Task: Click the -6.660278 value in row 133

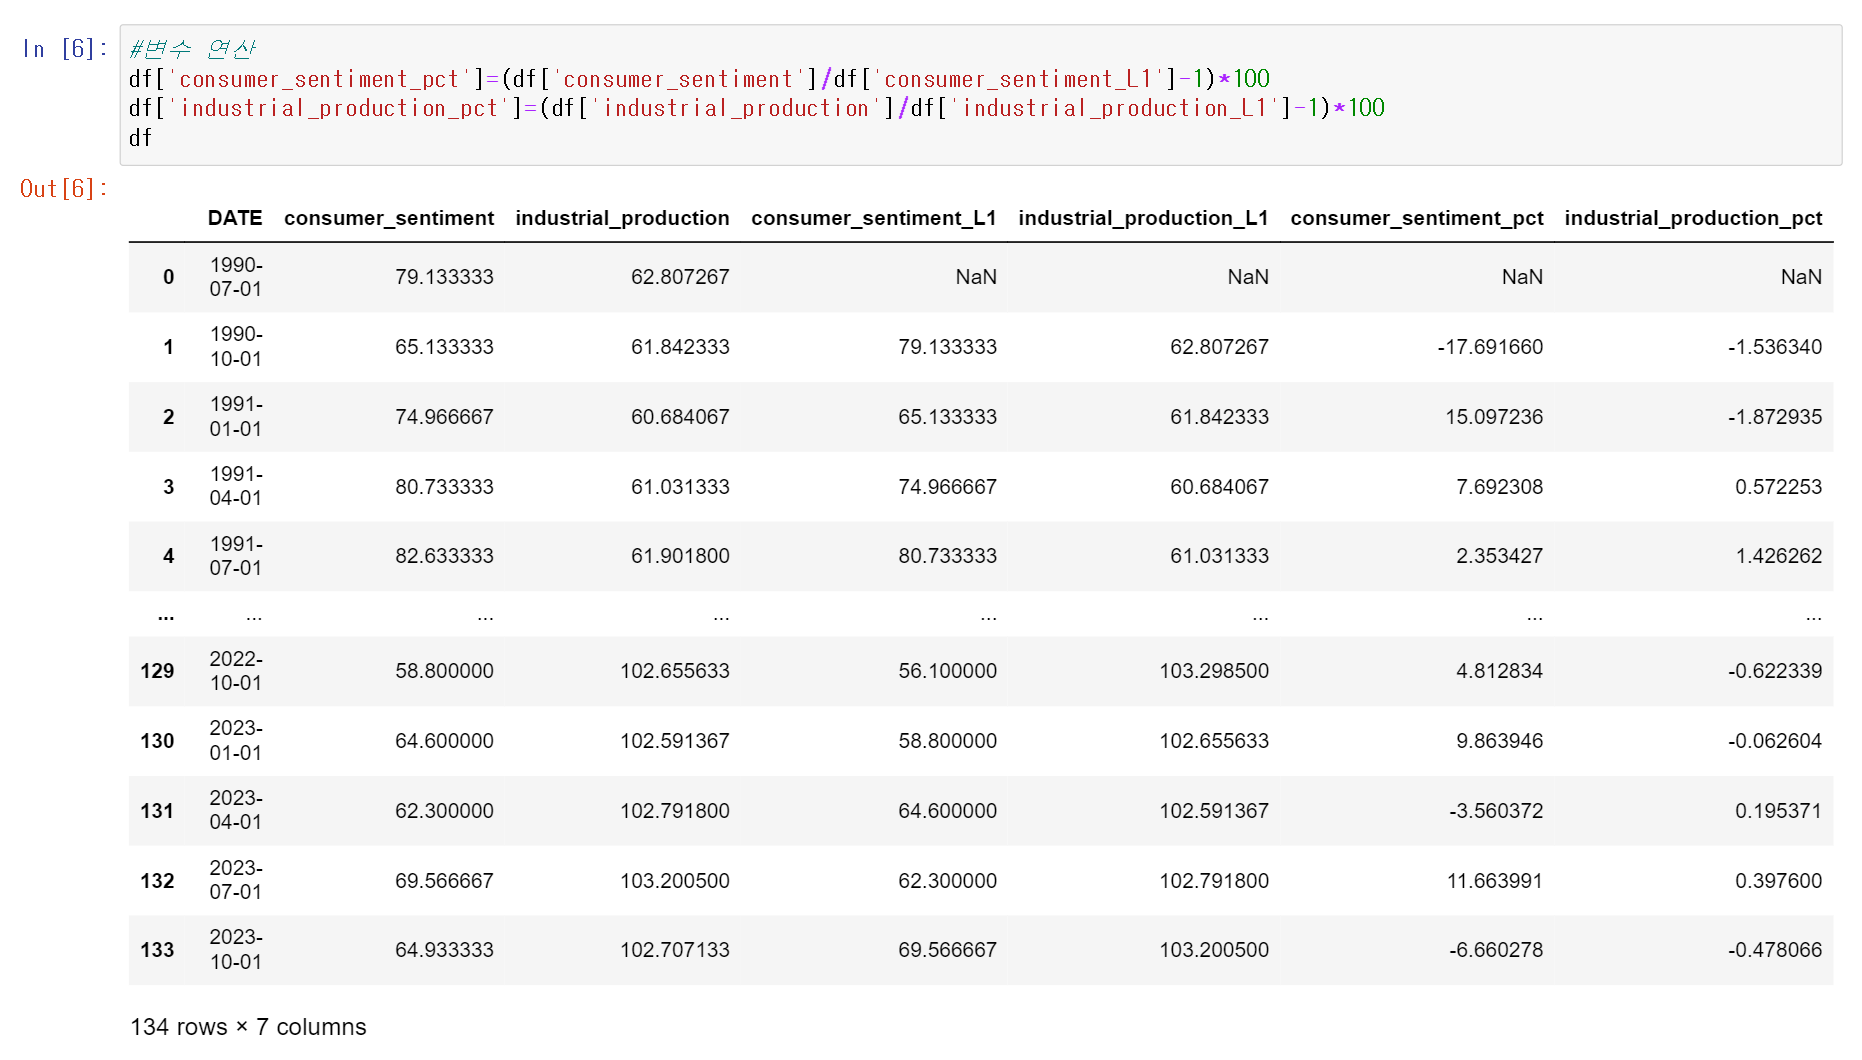Action: [x=1496, y=950]
